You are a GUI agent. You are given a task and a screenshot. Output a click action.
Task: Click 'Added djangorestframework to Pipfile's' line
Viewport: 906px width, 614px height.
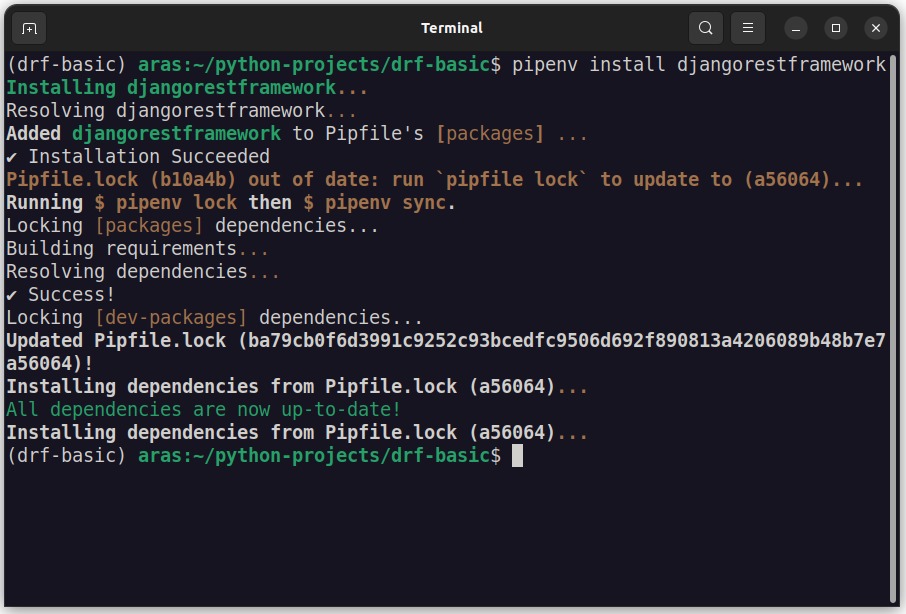(297, 134)
